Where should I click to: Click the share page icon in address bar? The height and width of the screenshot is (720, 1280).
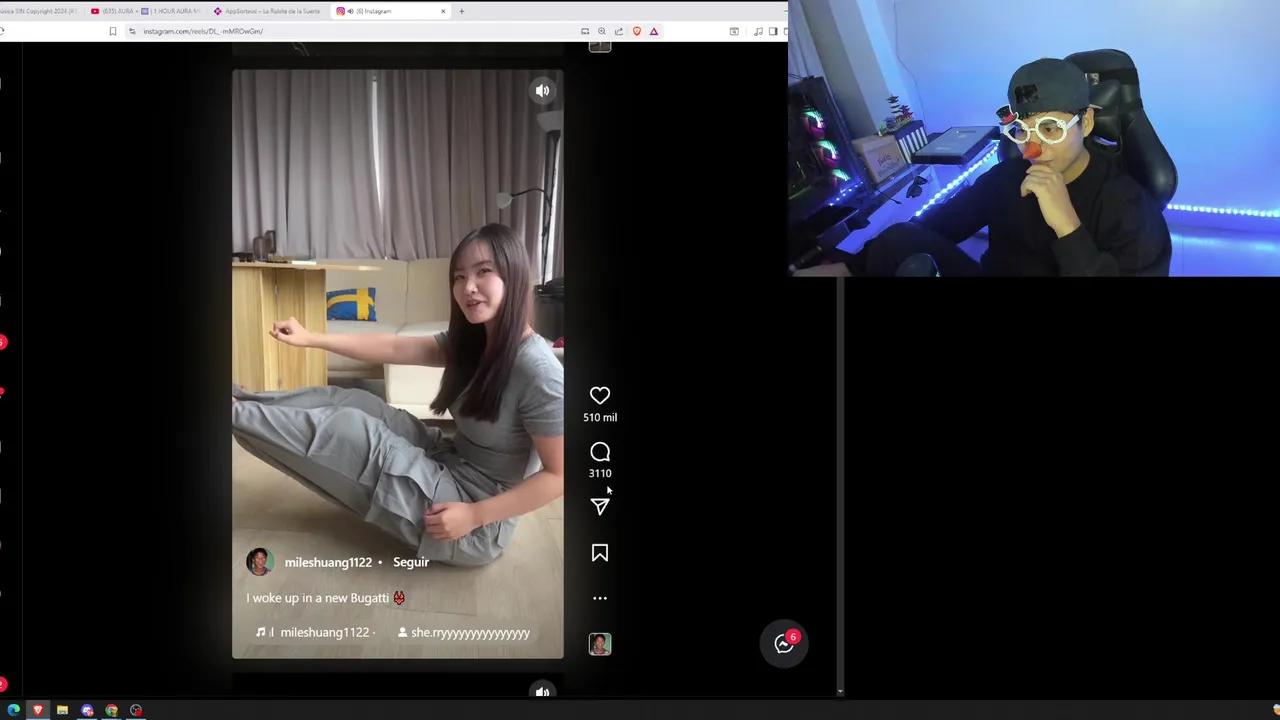[x=619, y=31]
